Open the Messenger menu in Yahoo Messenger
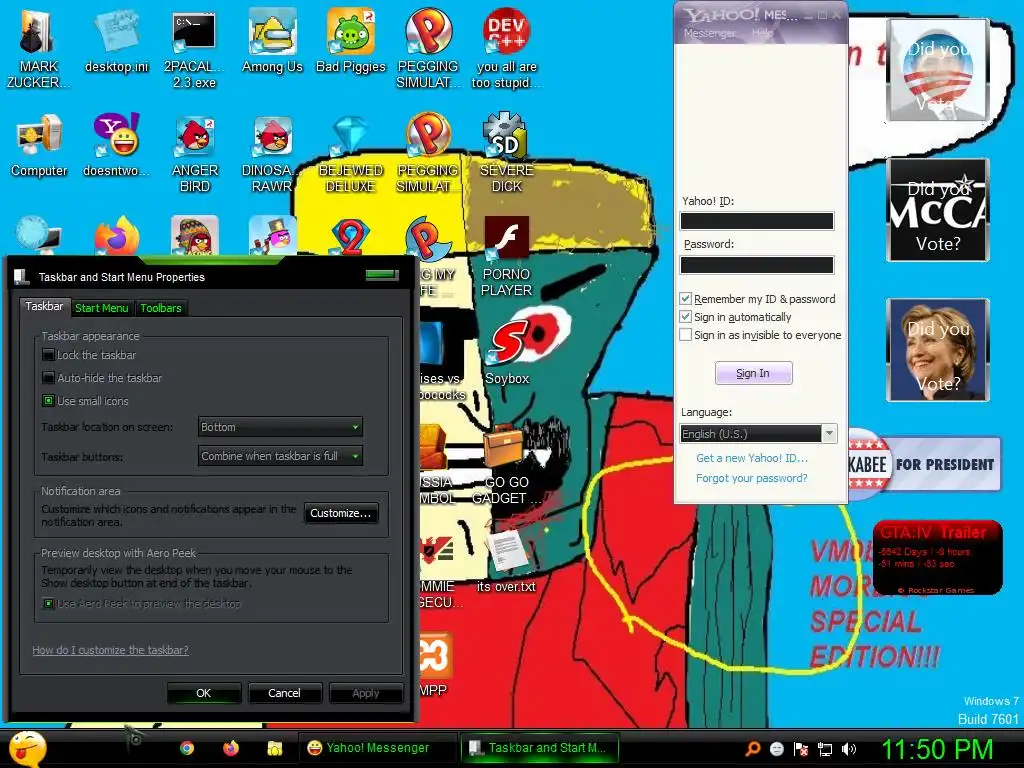 (x=709, y=33)
